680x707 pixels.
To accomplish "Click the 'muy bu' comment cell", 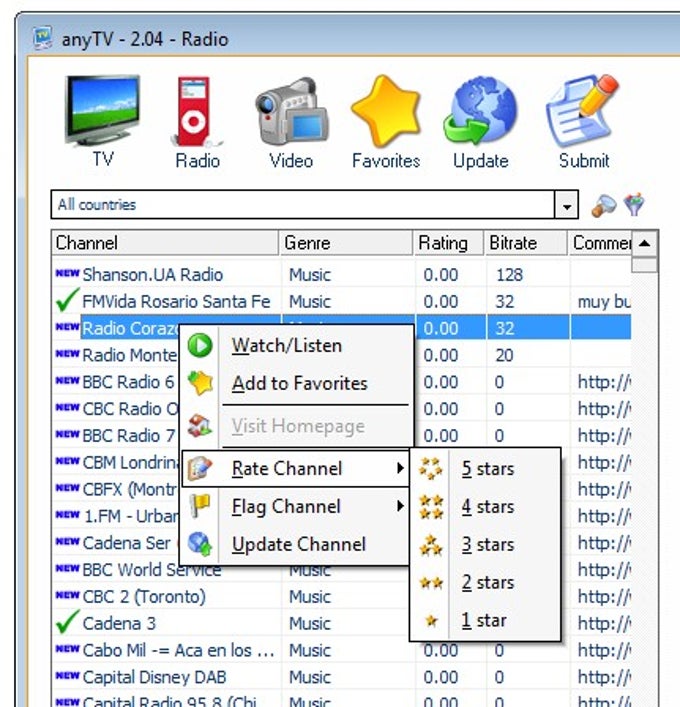I will [604, 301].
